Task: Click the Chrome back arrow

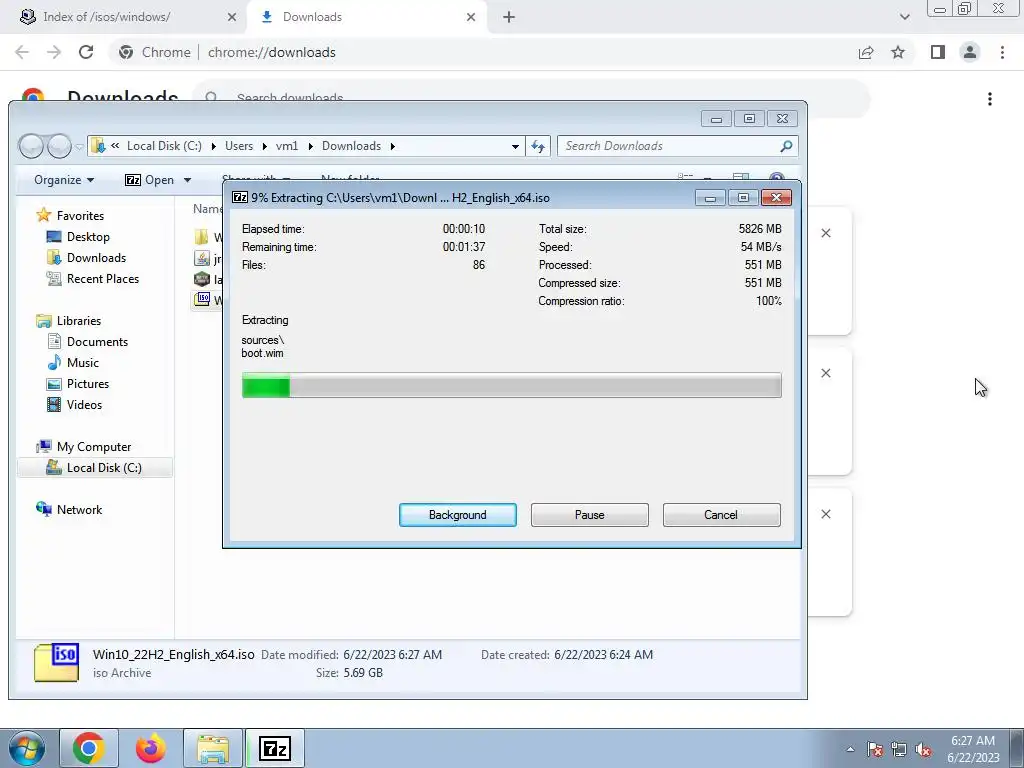Action: coord(22,52)
